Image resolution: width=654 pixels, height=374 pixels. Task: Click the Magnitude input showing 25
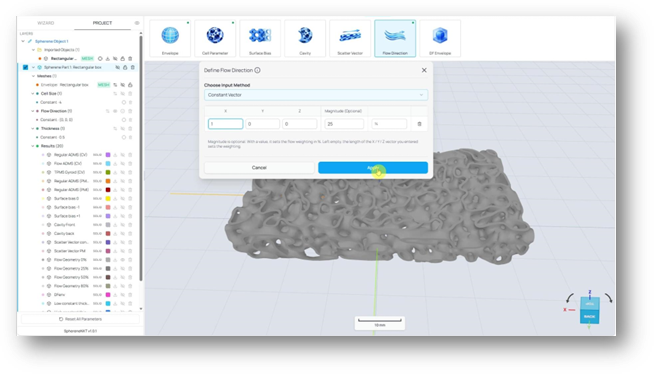click(344, 124)
